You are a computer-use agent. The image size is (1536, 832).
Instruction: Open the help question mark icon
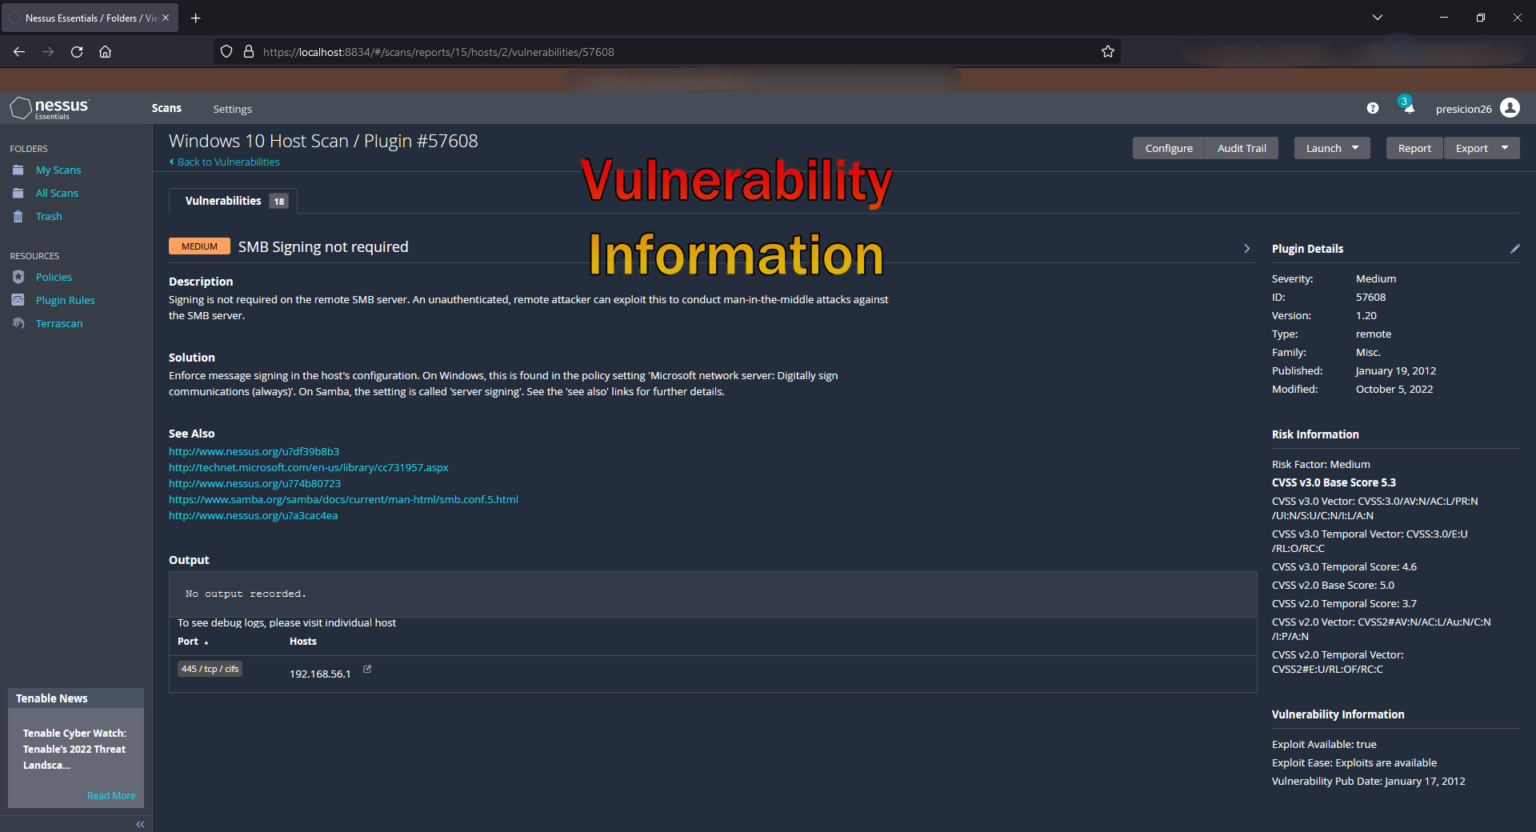tap(1373, 108)
